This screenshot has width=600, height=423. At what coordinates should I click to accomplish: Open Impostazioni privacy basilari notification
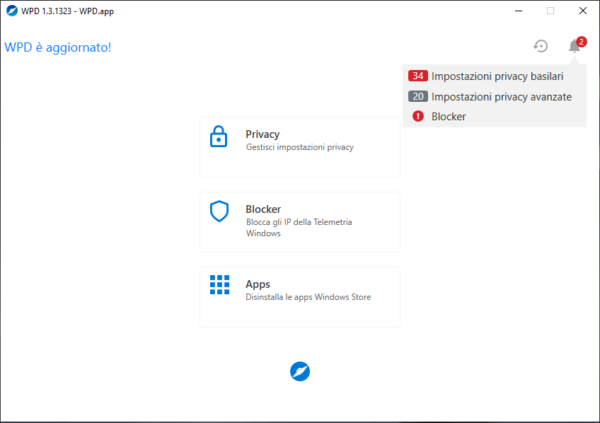[494, 76]
